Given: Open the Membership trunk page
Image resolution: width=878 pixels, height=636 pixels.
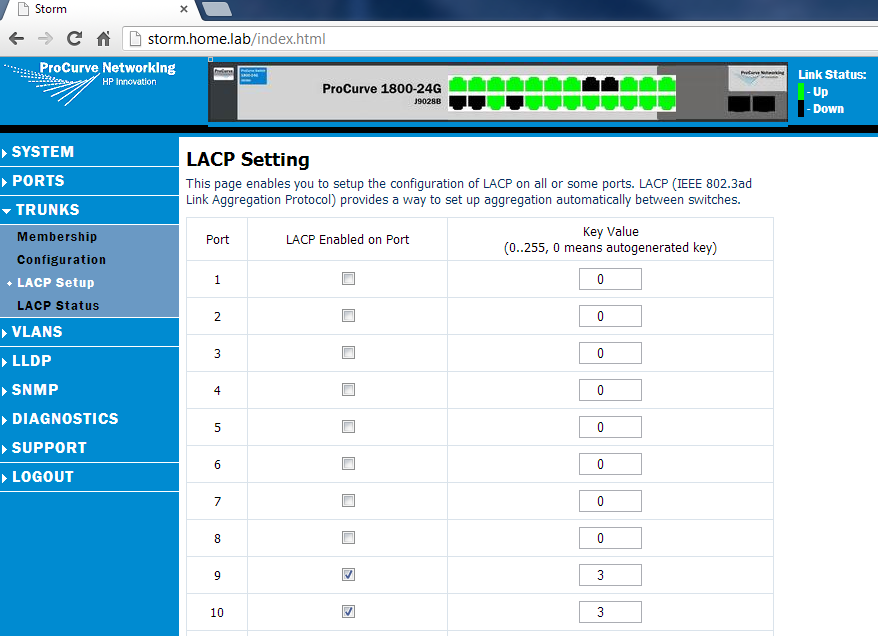Looking at the screenshot, I should pos(57,237).
